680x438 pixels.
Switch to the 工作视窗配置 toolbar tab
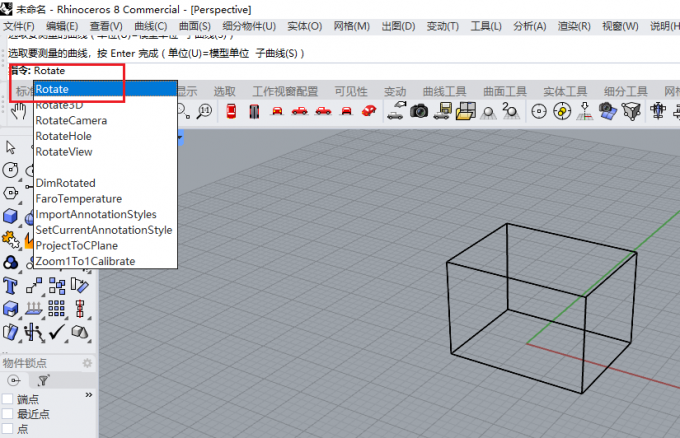285,92
